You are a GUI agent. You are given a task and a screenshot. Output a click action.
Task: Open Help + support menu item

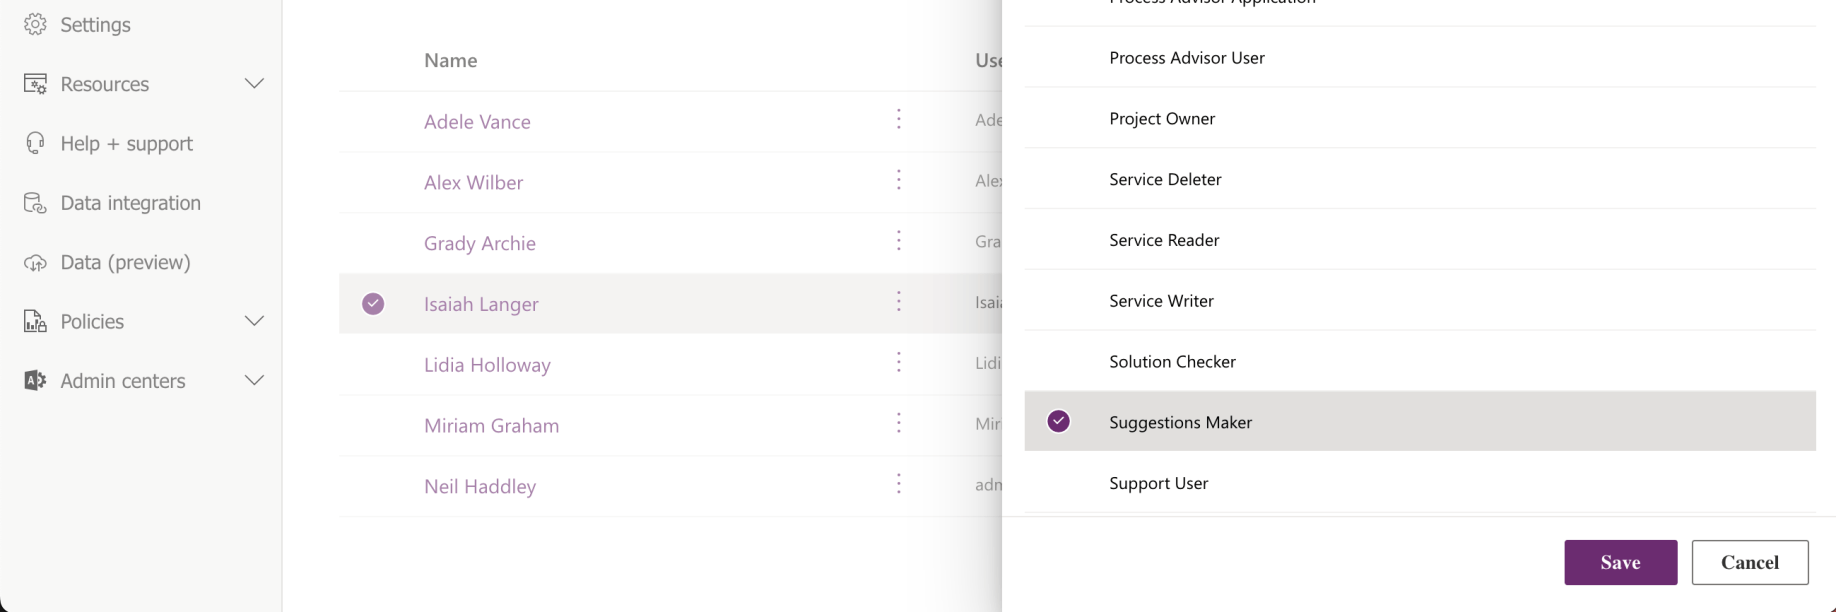coord(126,143)
